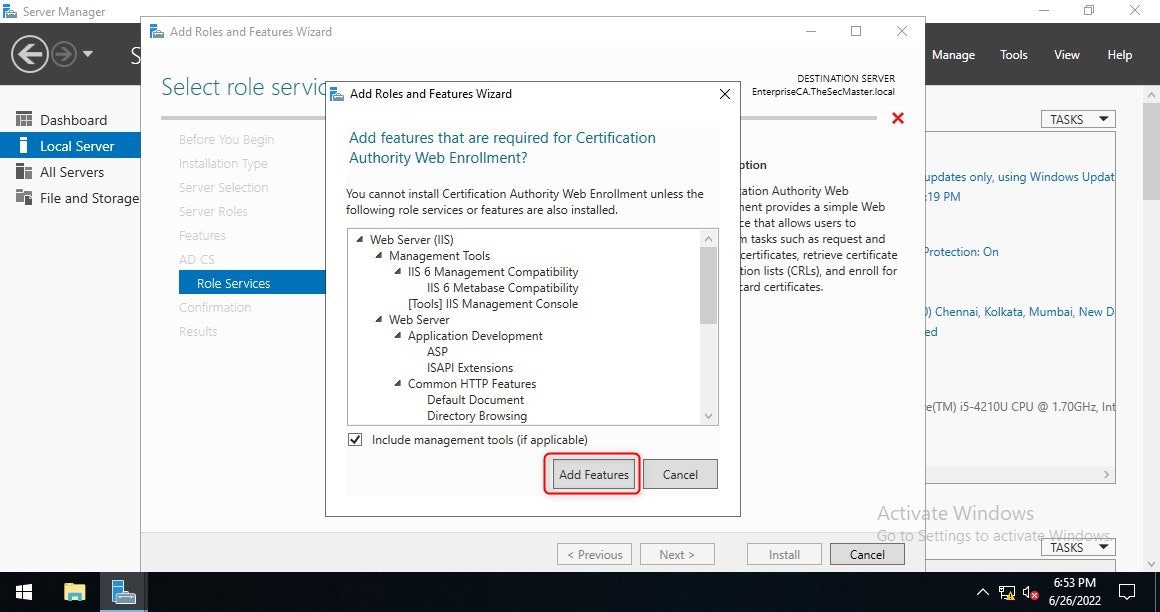Screen dimensions: 1160x612
Task: Click the wizard's Previous button
Action: pos(594,554)
